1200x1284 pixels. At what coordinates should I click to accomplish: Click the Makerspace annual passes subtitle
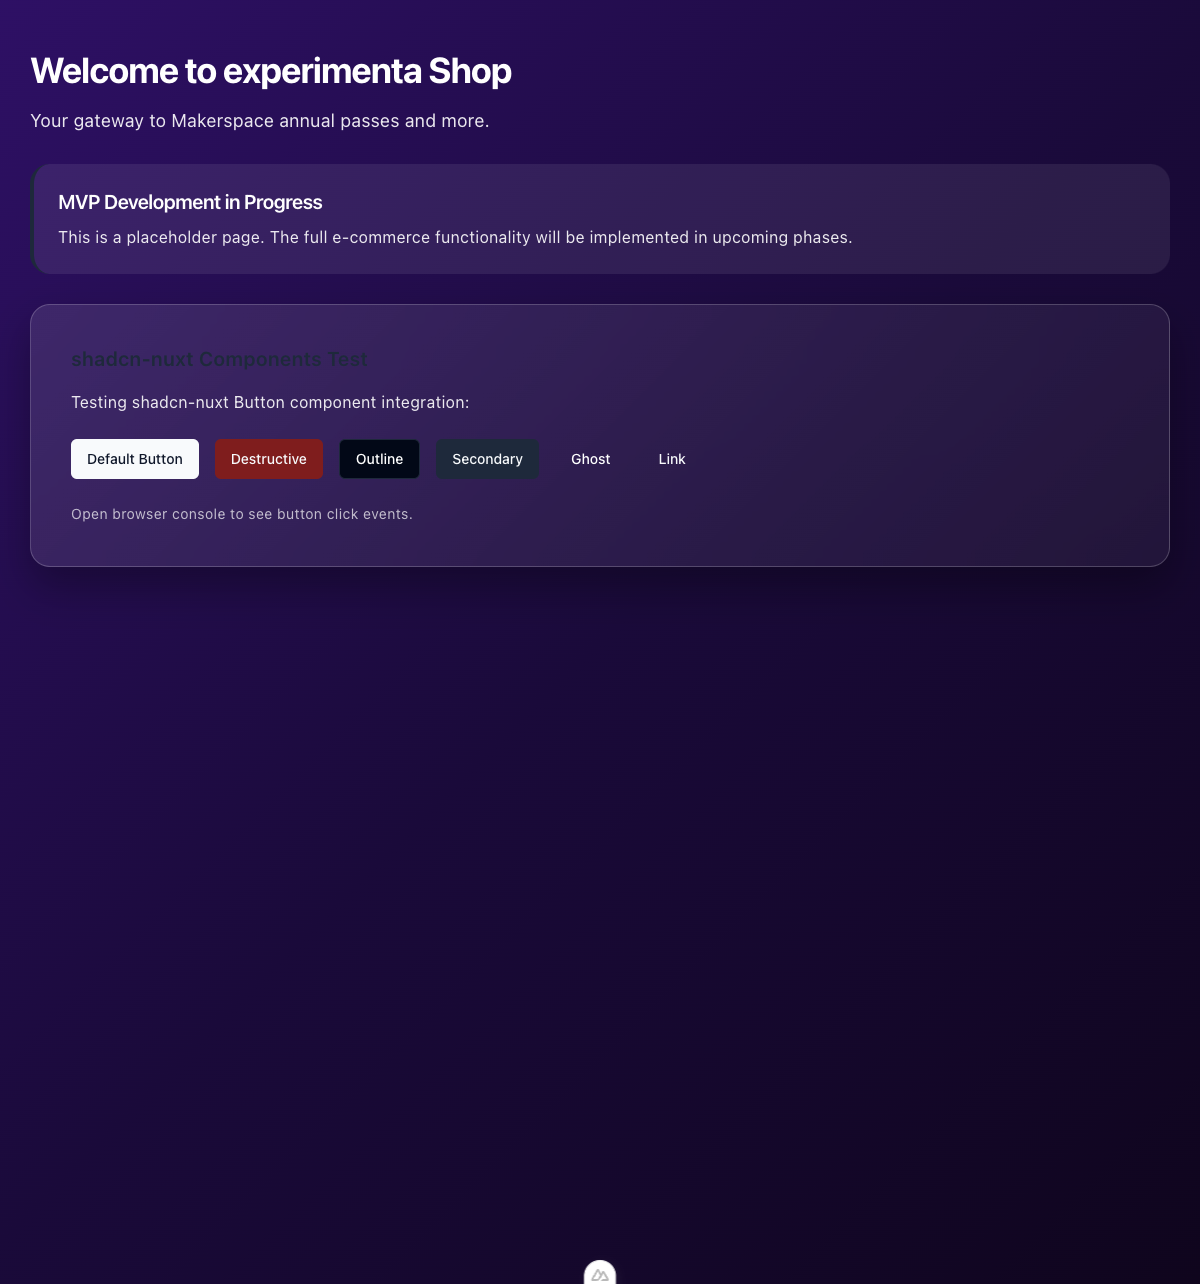[x=260, y=121]
